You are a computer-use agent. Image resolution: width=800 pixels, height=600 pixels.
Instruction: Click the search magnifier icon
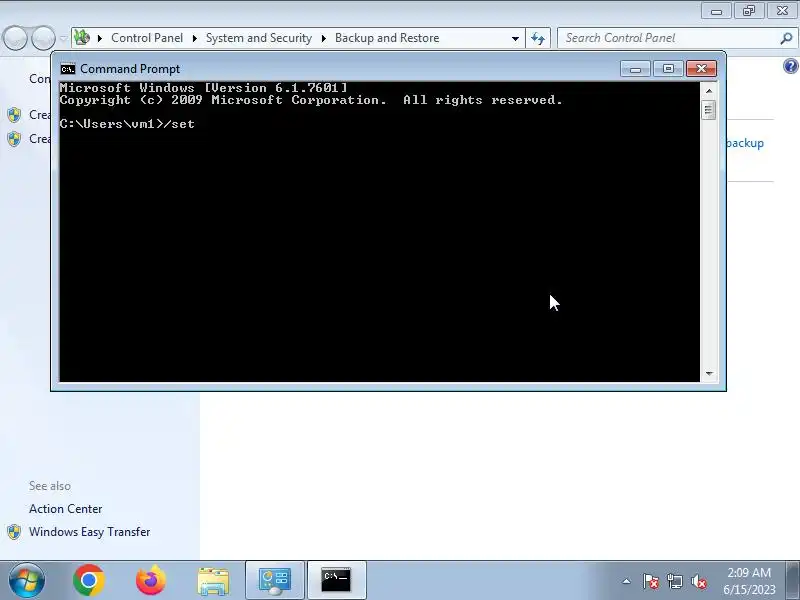[x=786, y=38]
